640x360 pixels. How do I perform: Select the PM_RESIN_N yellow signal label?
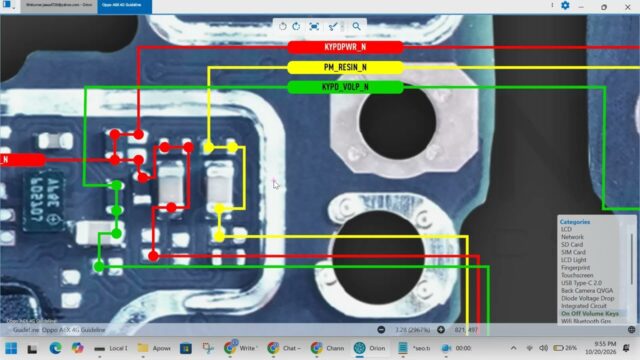pyautogui.click(x=345, y=67)
